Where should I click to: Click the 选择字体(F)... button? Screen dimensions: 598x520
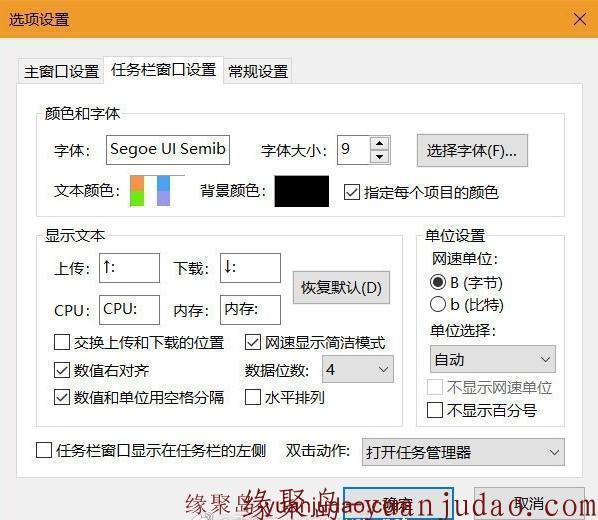(472, 151)
